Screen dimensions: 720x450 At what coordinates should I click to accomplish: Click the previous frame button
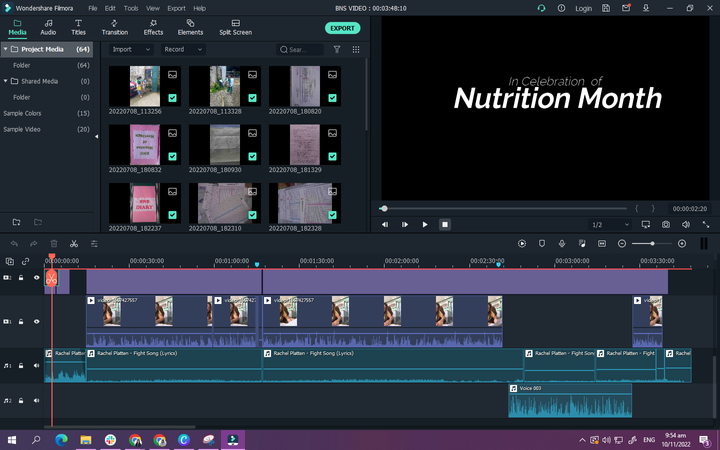click(385, 225)
